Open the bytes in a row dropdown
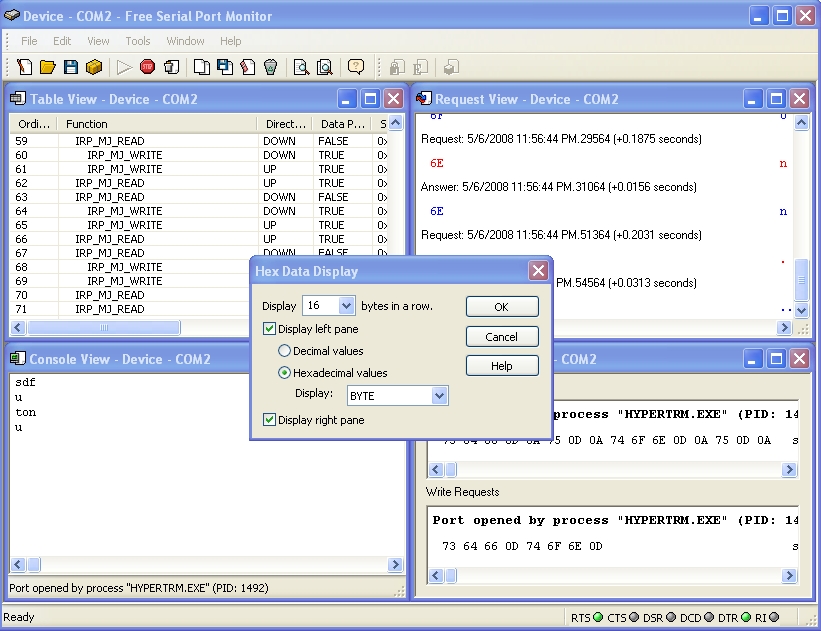This screenshot has height=631, width=821. (x=346, y=306)
